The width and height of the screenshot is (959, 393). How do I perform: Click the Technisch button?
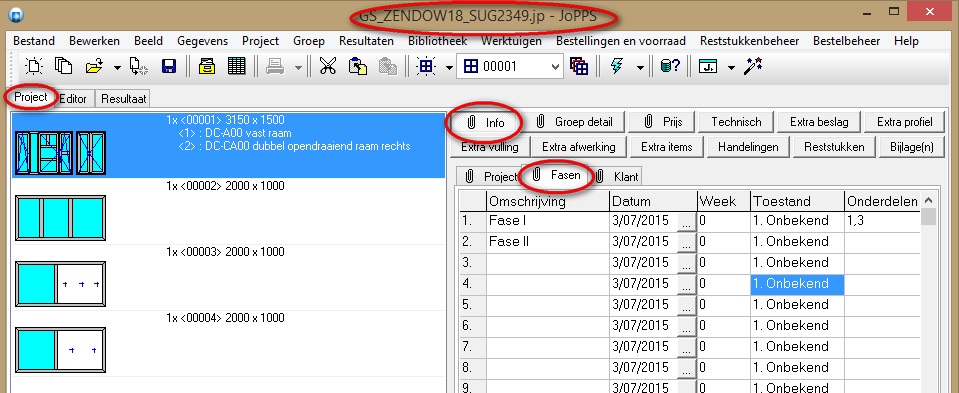pos(736,122)
